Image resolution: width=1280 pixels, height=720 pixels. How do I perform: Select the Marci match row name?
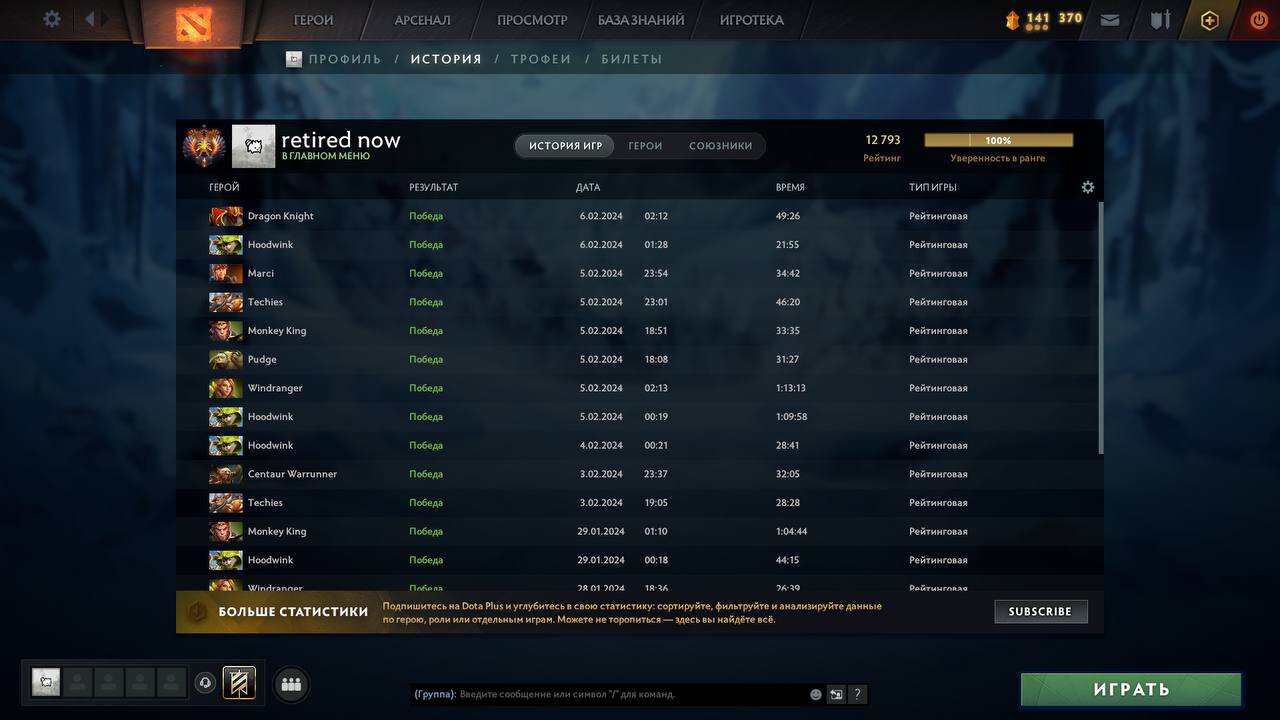coord(261,273)
